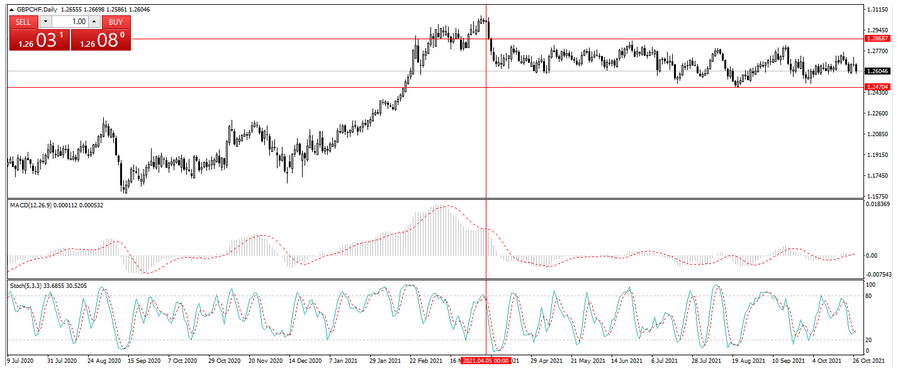Click the 1.31150 price scale value
The width and height of the screenshot is (906, 392).
point(878,10)
